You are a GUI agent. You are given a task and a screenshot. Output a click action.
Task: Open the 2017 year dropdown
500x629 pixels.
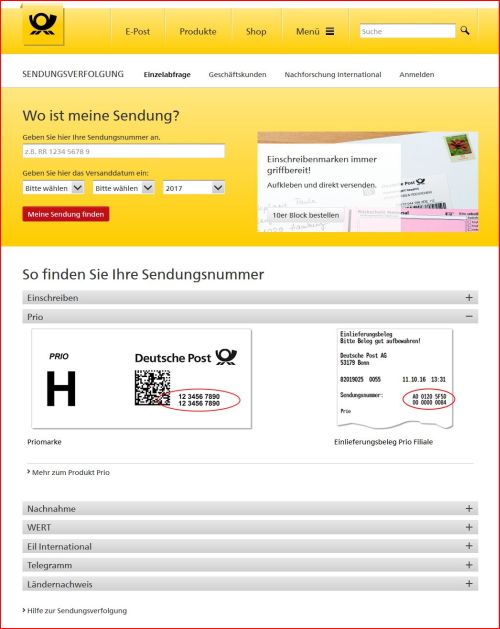click(x=194, y=188)
